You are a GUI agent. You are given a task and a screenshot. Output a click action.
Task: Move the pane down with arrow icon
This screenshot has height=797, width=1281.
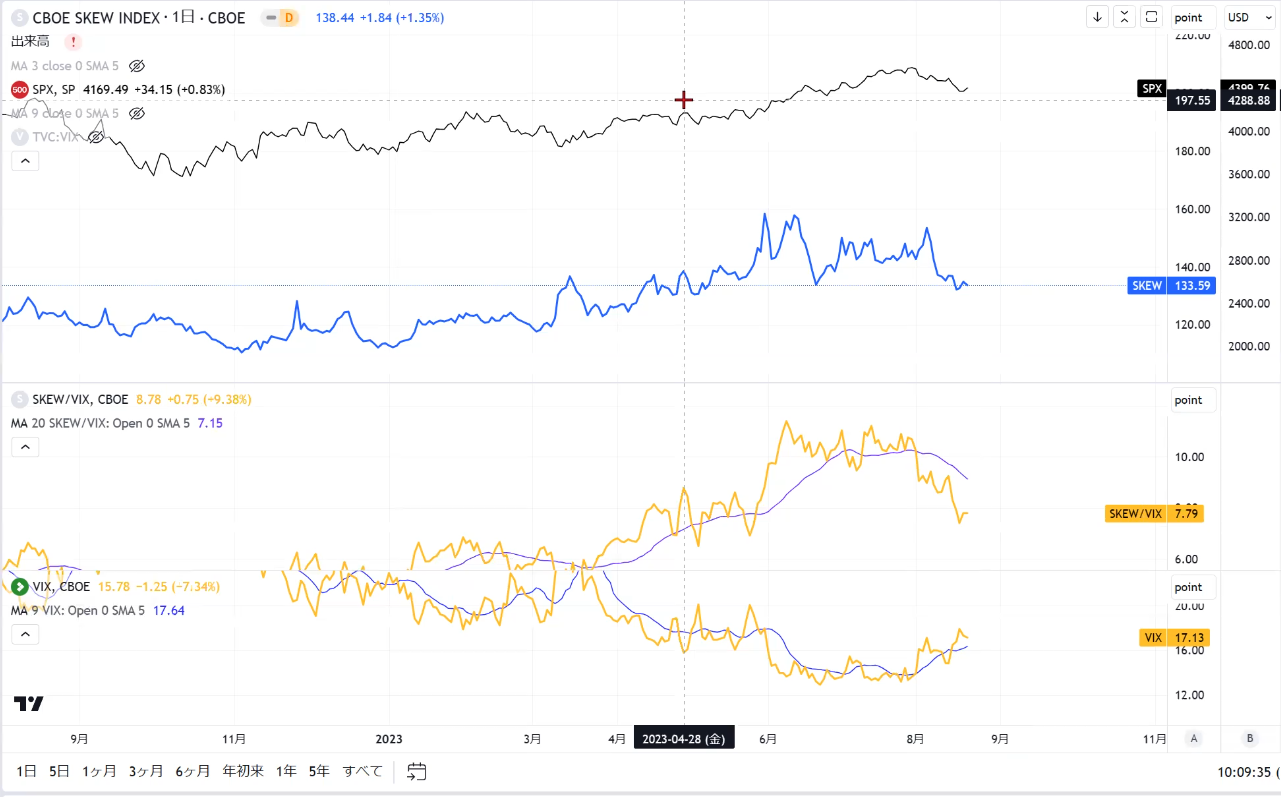point(1098,17)
